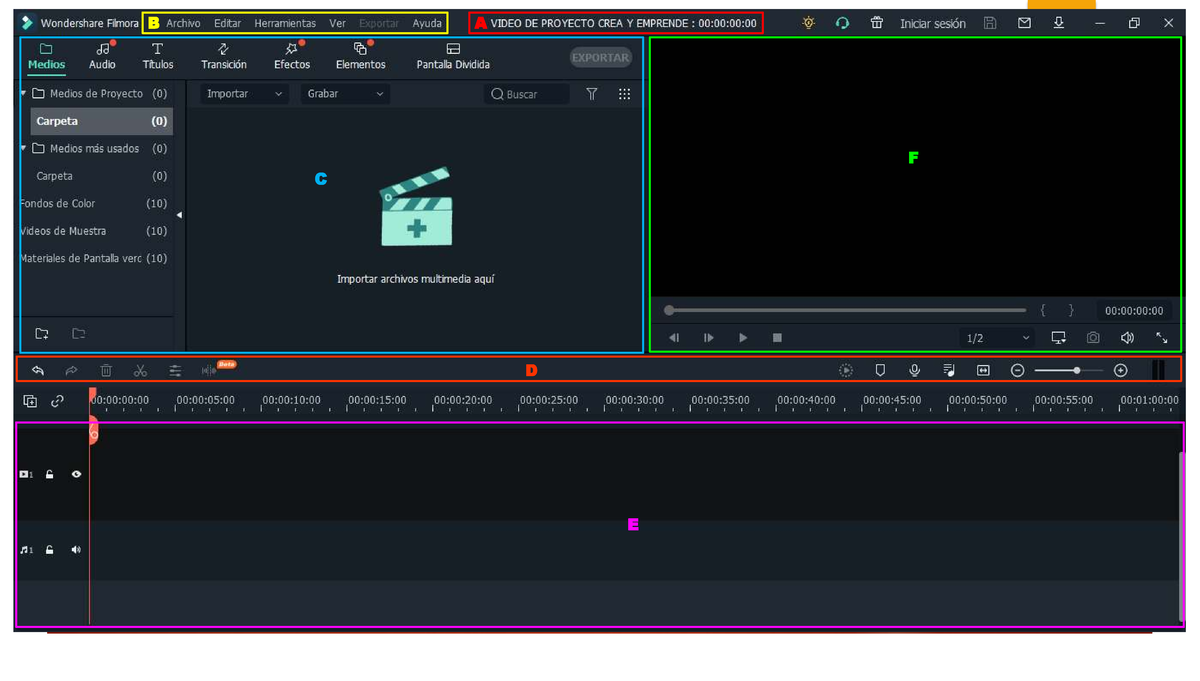The image size is (1200, 681).
Task: Zoom out the timeline with minus icon
Action: pos(1017,371)
